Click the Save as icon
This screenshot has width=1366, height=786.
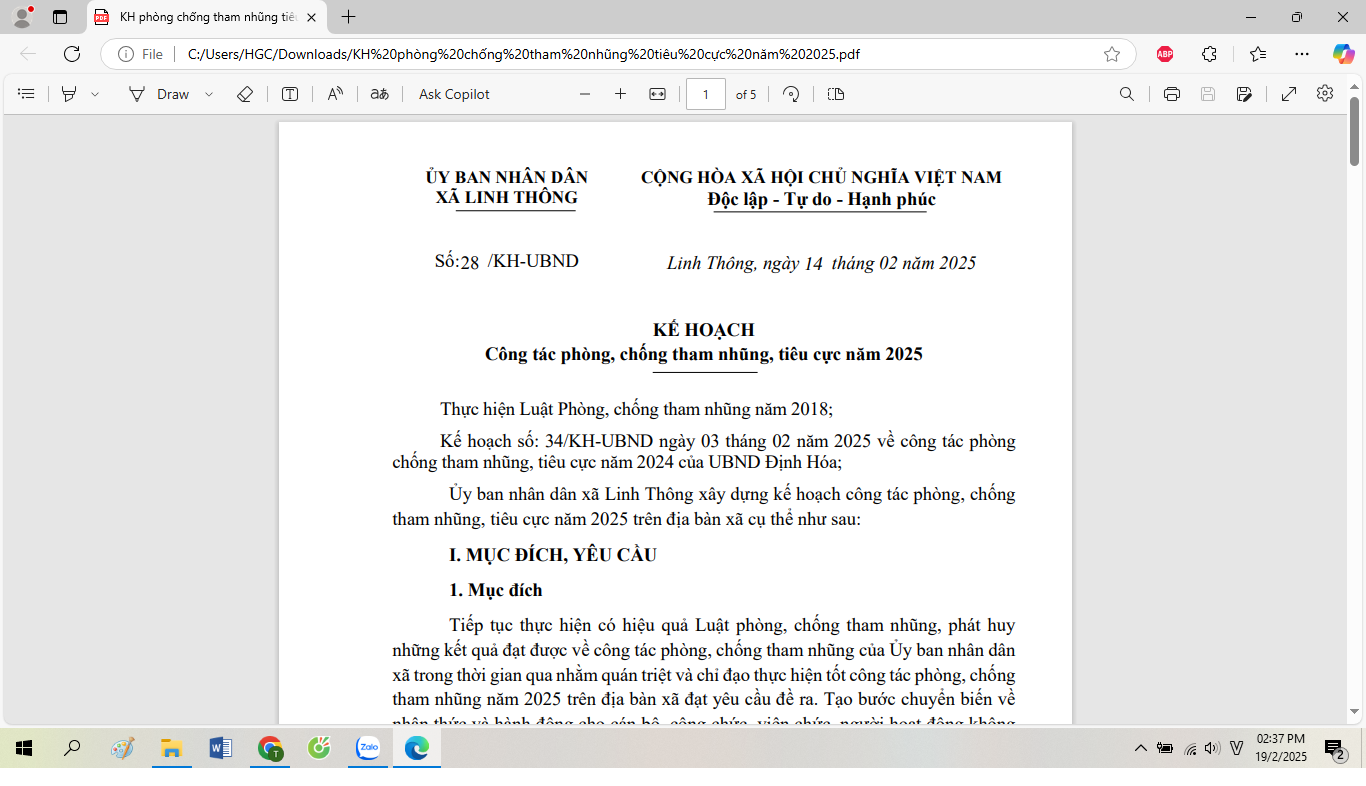tap(1244, 94)
